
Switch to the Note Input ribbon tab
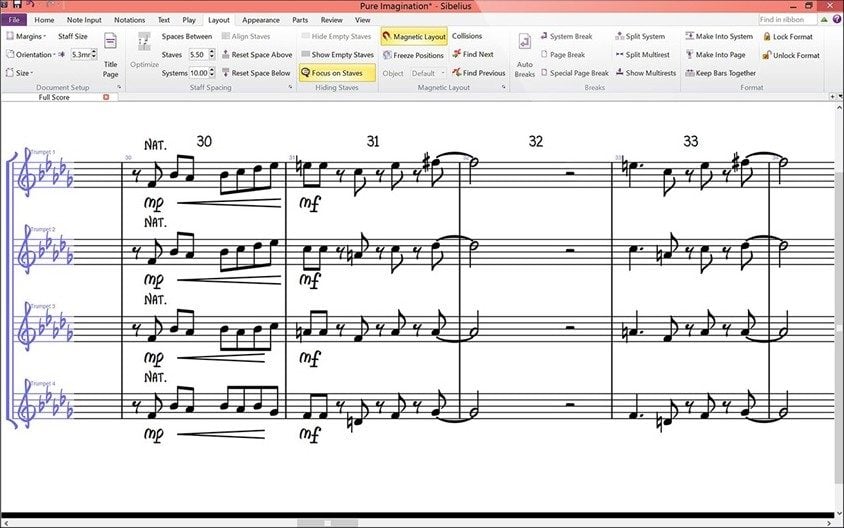click(x=84, y=20)
